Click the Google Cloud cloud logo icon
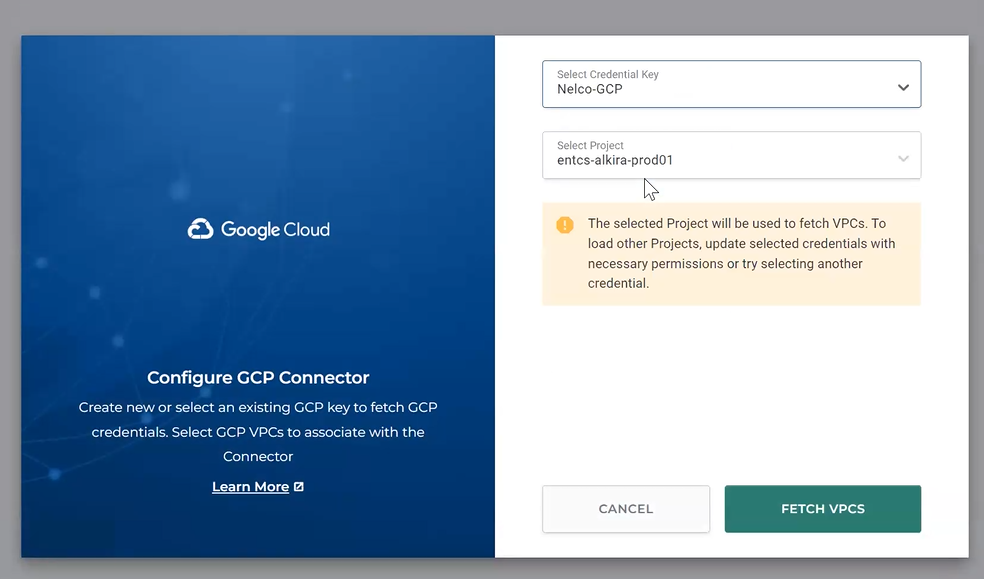 [201, 229]
